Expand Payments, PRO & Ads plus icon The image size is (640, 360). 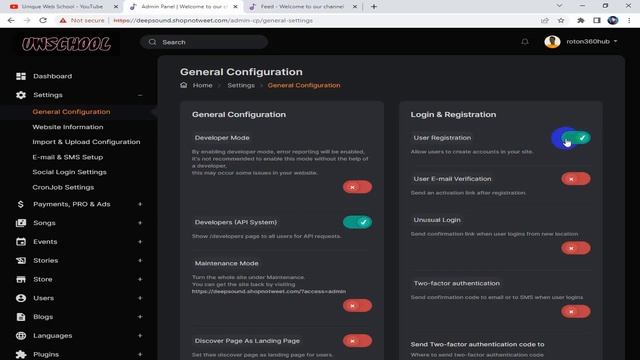[140, 204]
